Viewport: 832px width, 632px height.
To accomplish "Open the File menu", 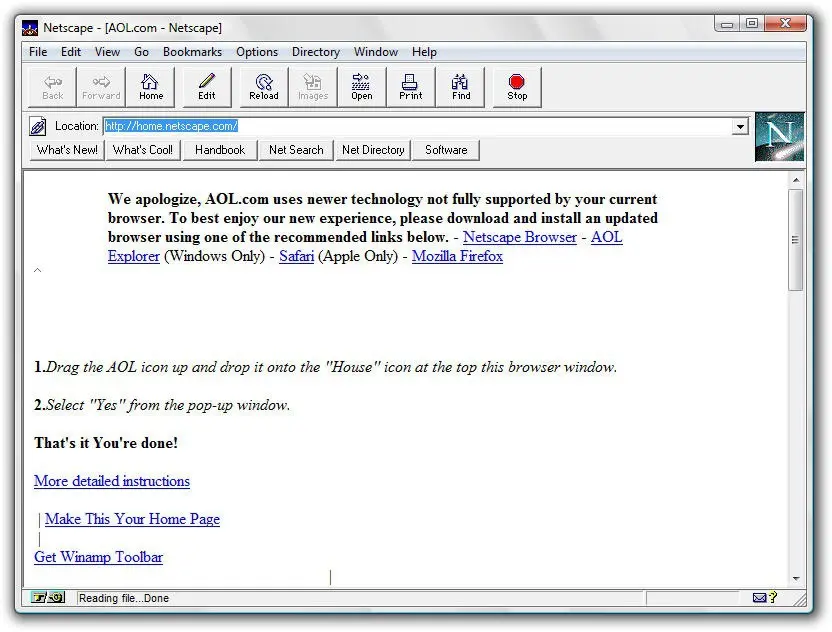I will (x=38, y=52).
